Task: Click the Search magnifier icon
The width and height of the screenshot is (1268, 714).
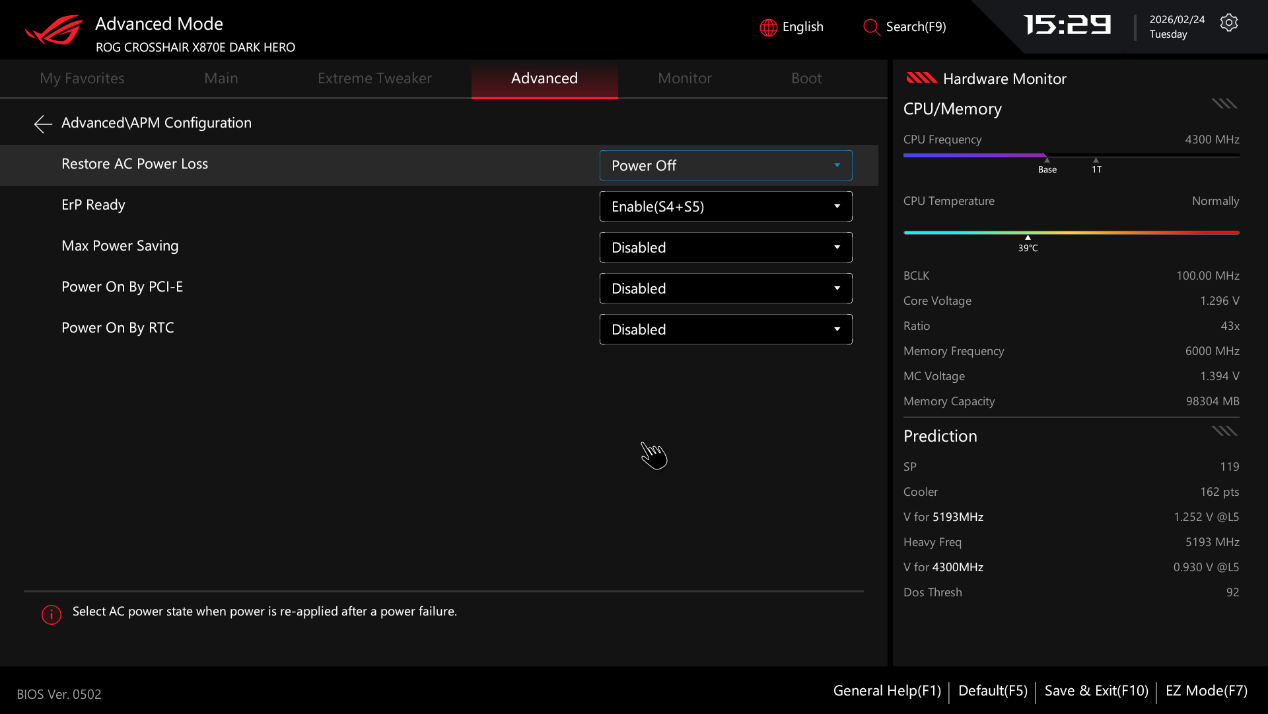Action: coord(871,27)
